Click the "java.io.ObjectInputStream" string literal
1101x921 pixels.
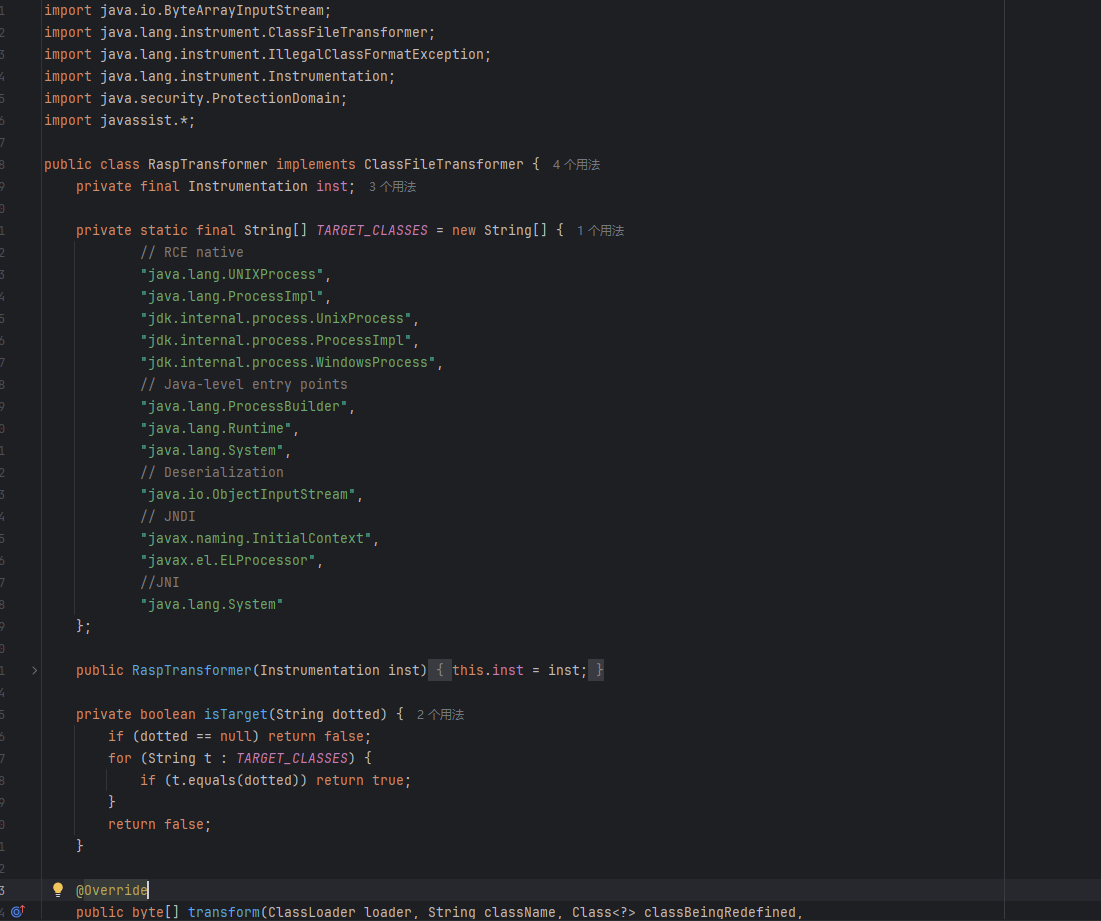[250, 494]
